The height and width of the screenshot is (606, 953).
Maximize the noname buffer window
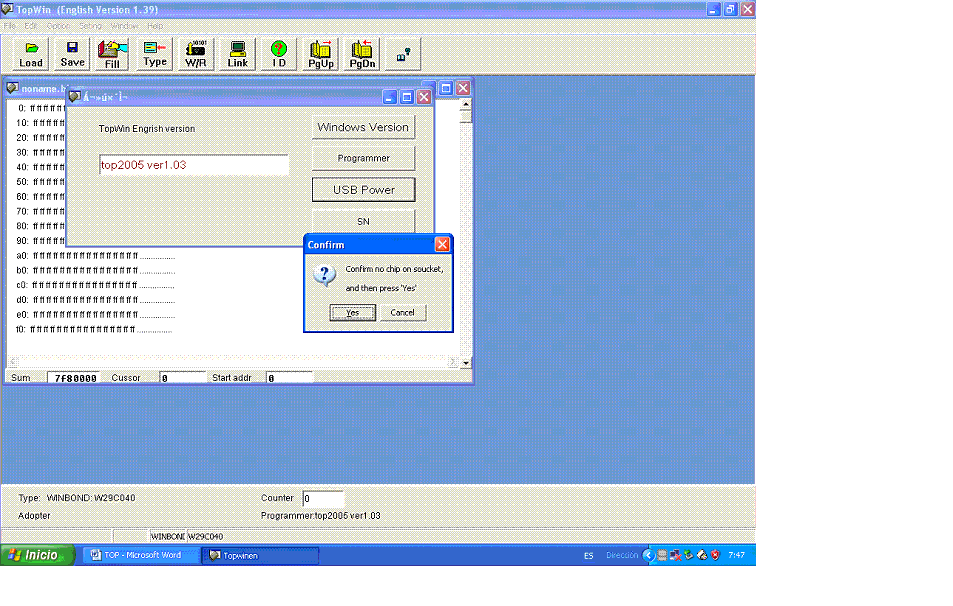(x=446, y=88)
